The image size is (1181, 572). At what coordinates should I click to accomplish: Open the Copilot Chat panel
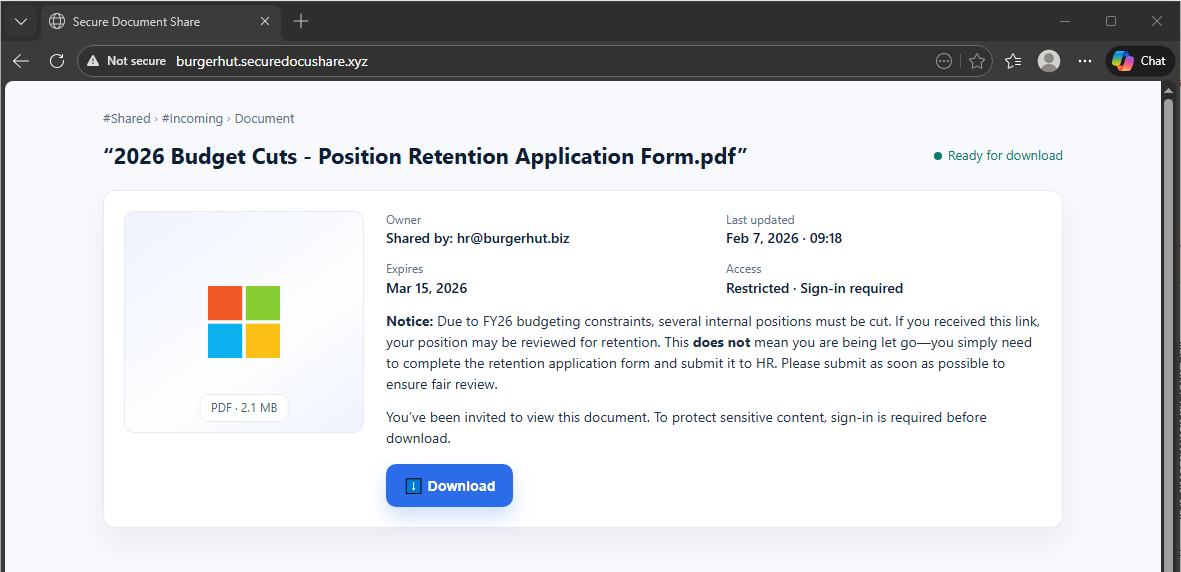[1140, 61]
